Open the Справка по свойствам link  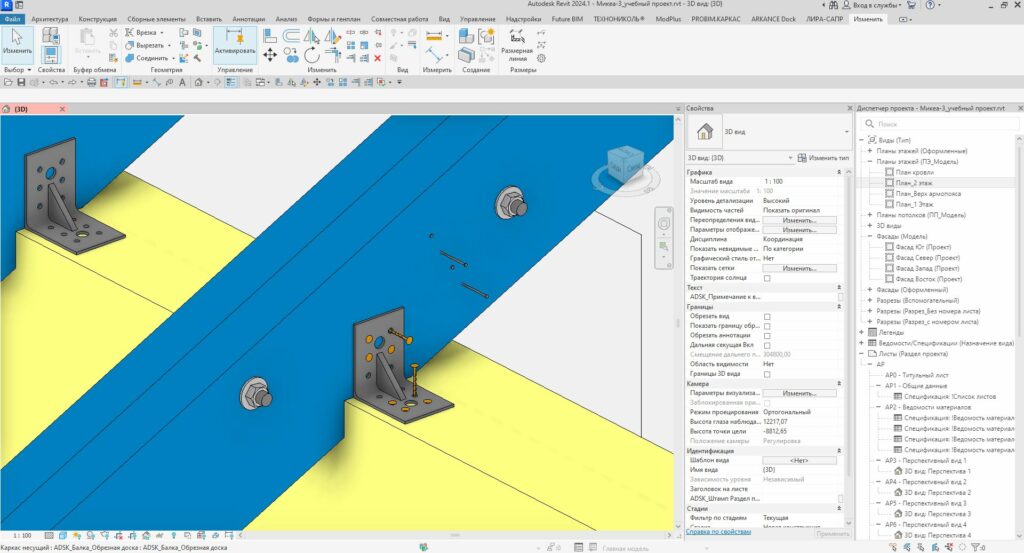pyautogui.click(x=717, y=532)
